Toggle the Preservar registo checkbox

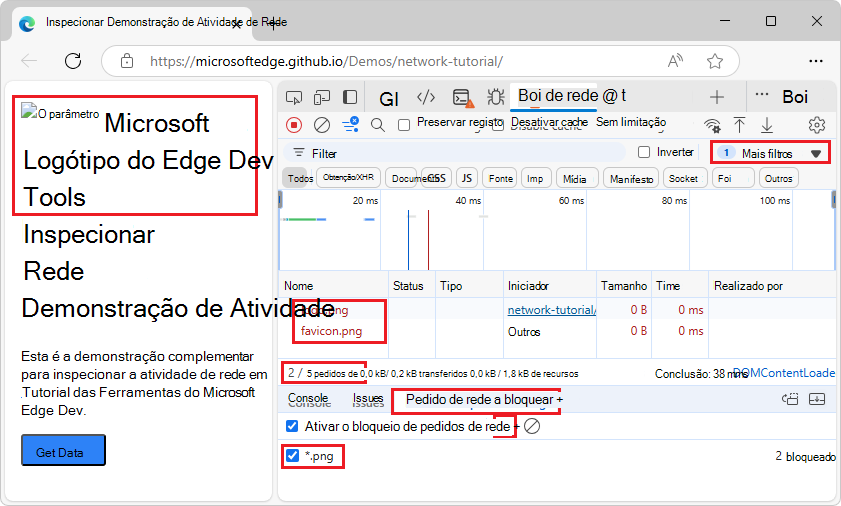(x=404, y=125)
